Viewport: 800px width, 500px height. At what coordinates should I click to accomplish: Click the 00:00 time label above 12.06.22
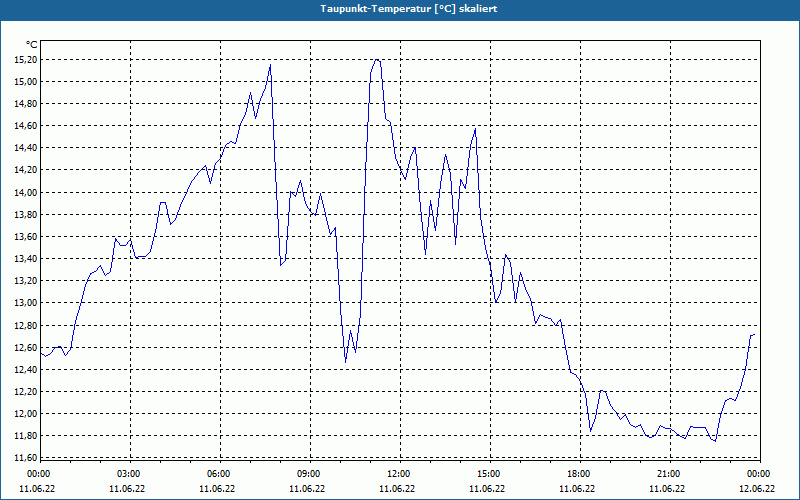coord(759,474)
